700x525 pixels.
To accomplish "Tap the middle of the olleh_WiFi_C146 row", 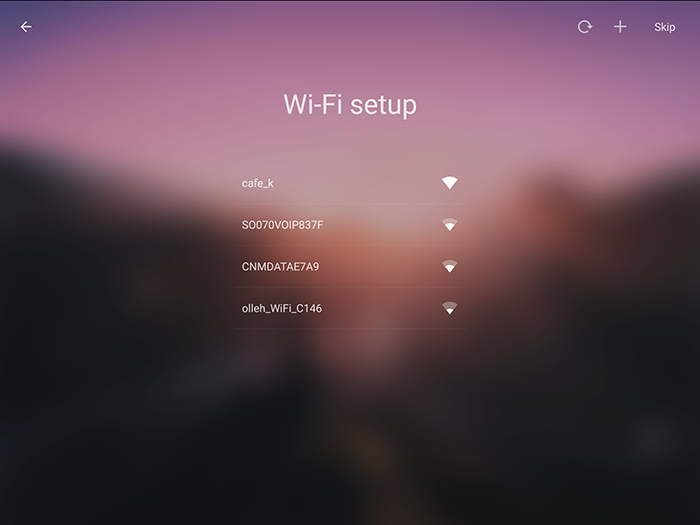I will [350, 308].
